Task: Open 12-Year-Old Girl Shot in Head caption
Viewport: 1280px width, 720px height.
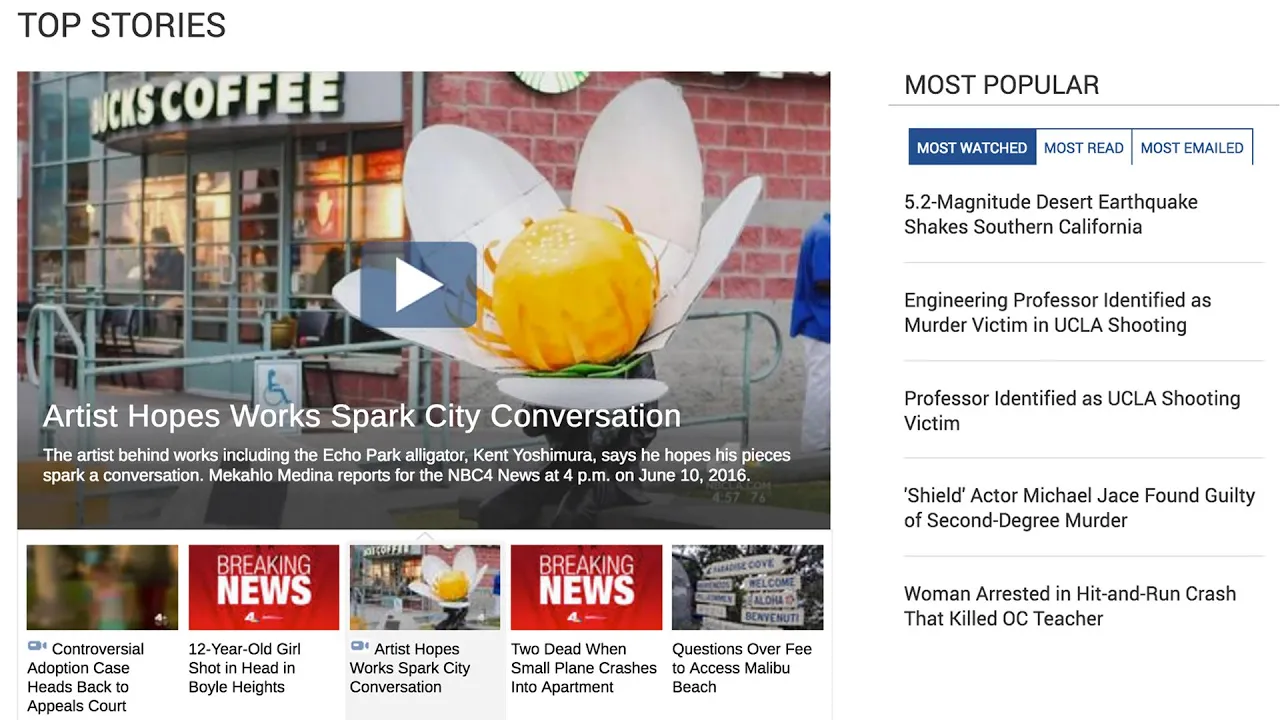Action: coord(245,668)
